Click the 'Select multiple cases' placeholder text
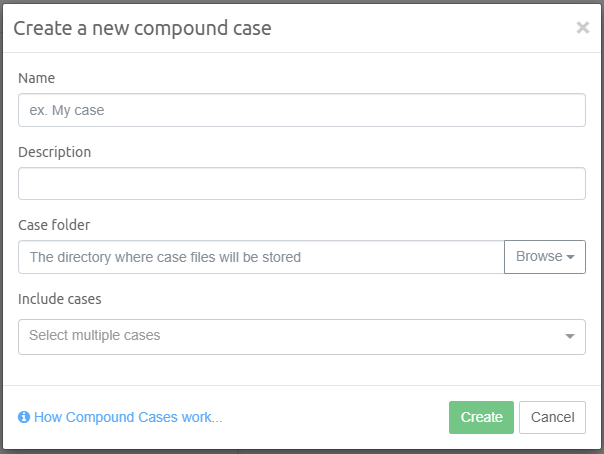 [95, 336]
